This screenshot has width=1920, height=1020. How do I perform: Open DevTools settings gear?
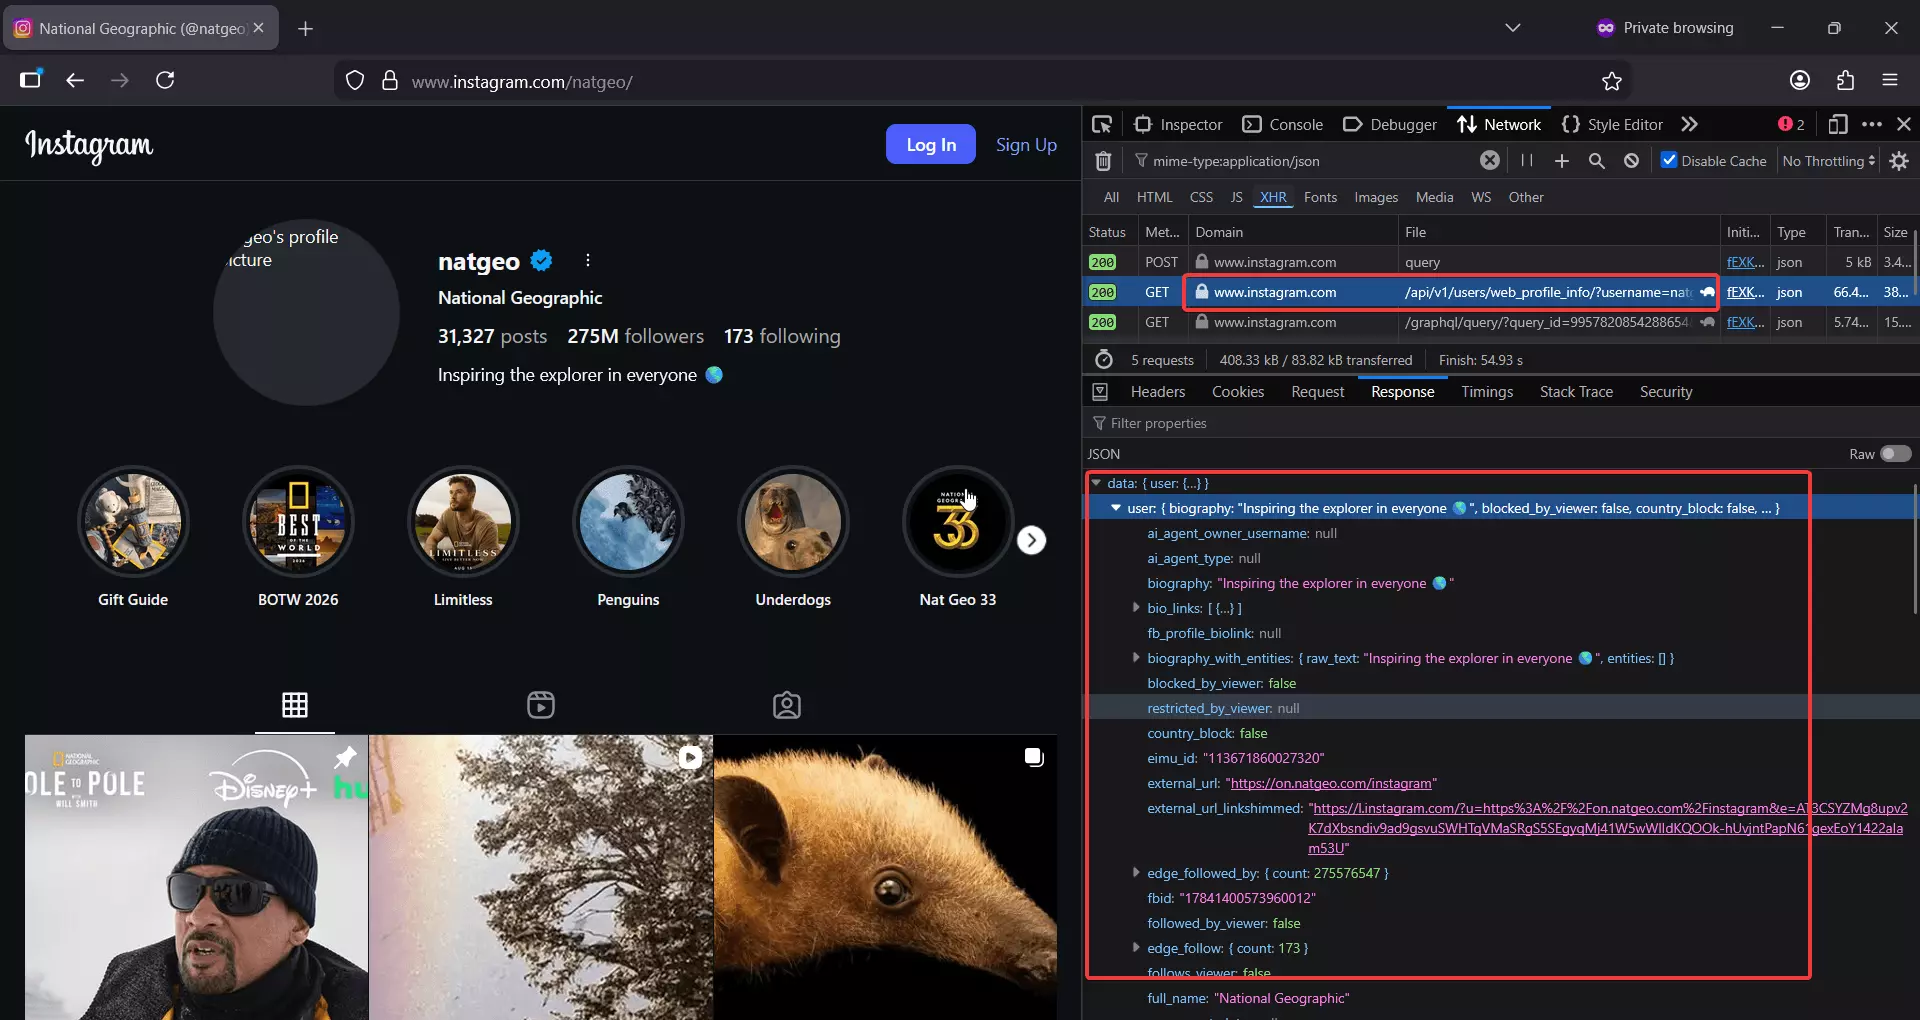coord(1899,160)
